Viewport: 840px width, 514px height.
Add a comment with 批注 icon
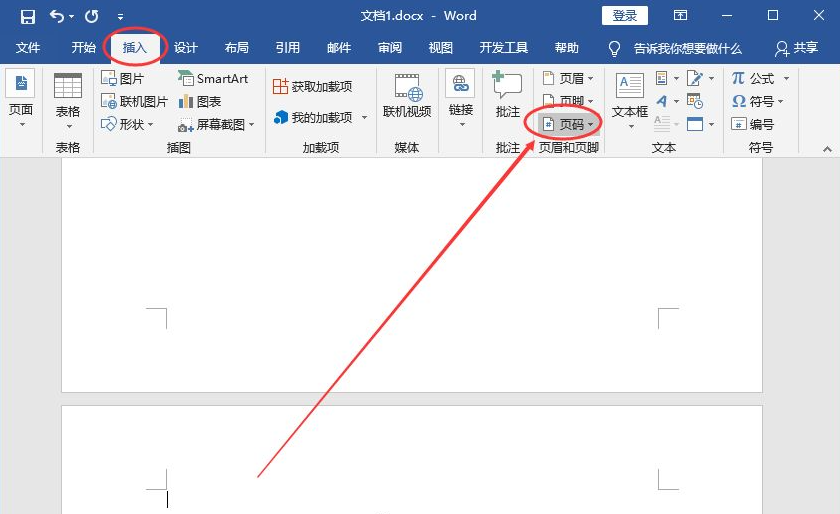[x=508, y=95]
